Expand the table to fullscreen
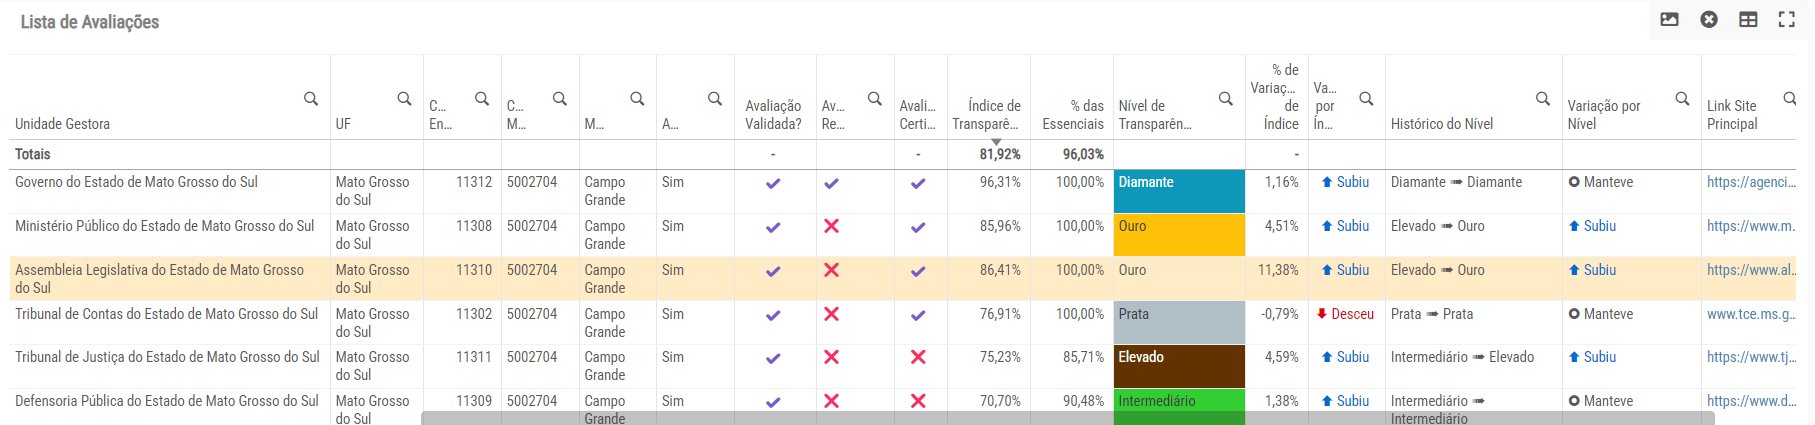This screenshot has width=1815, height=425. point(1786,20)
